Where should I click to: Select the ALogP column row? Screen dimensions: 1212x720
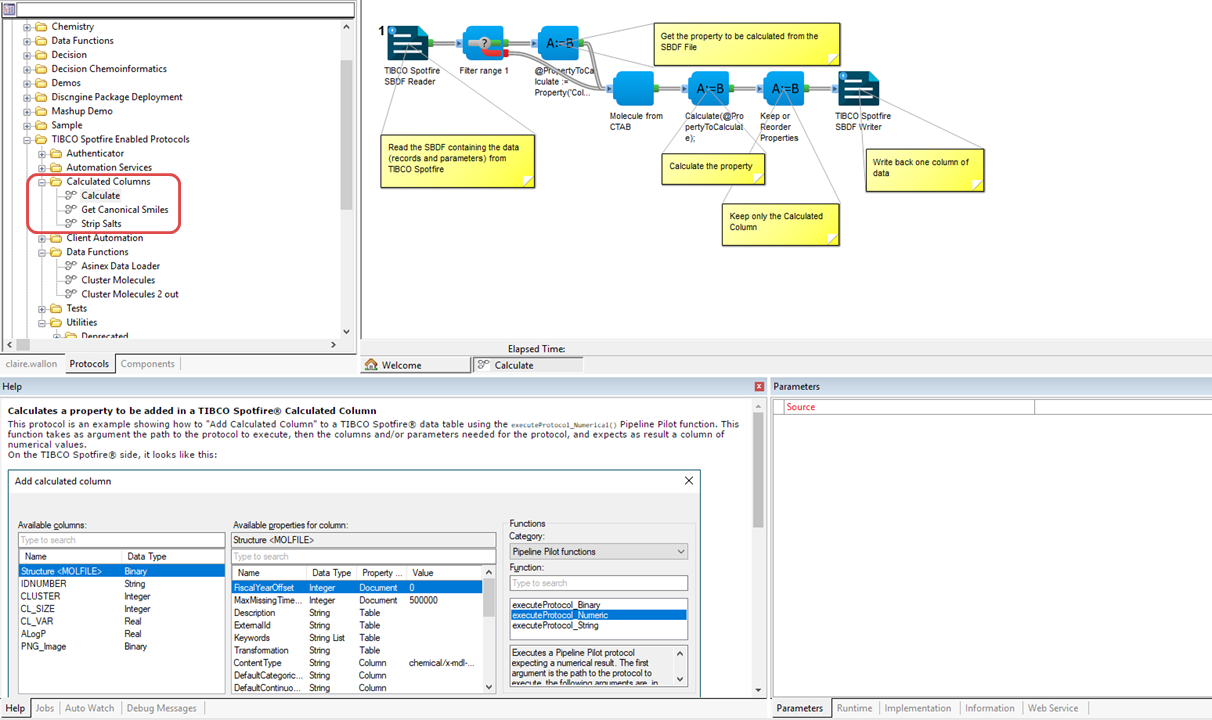[121, 634]
